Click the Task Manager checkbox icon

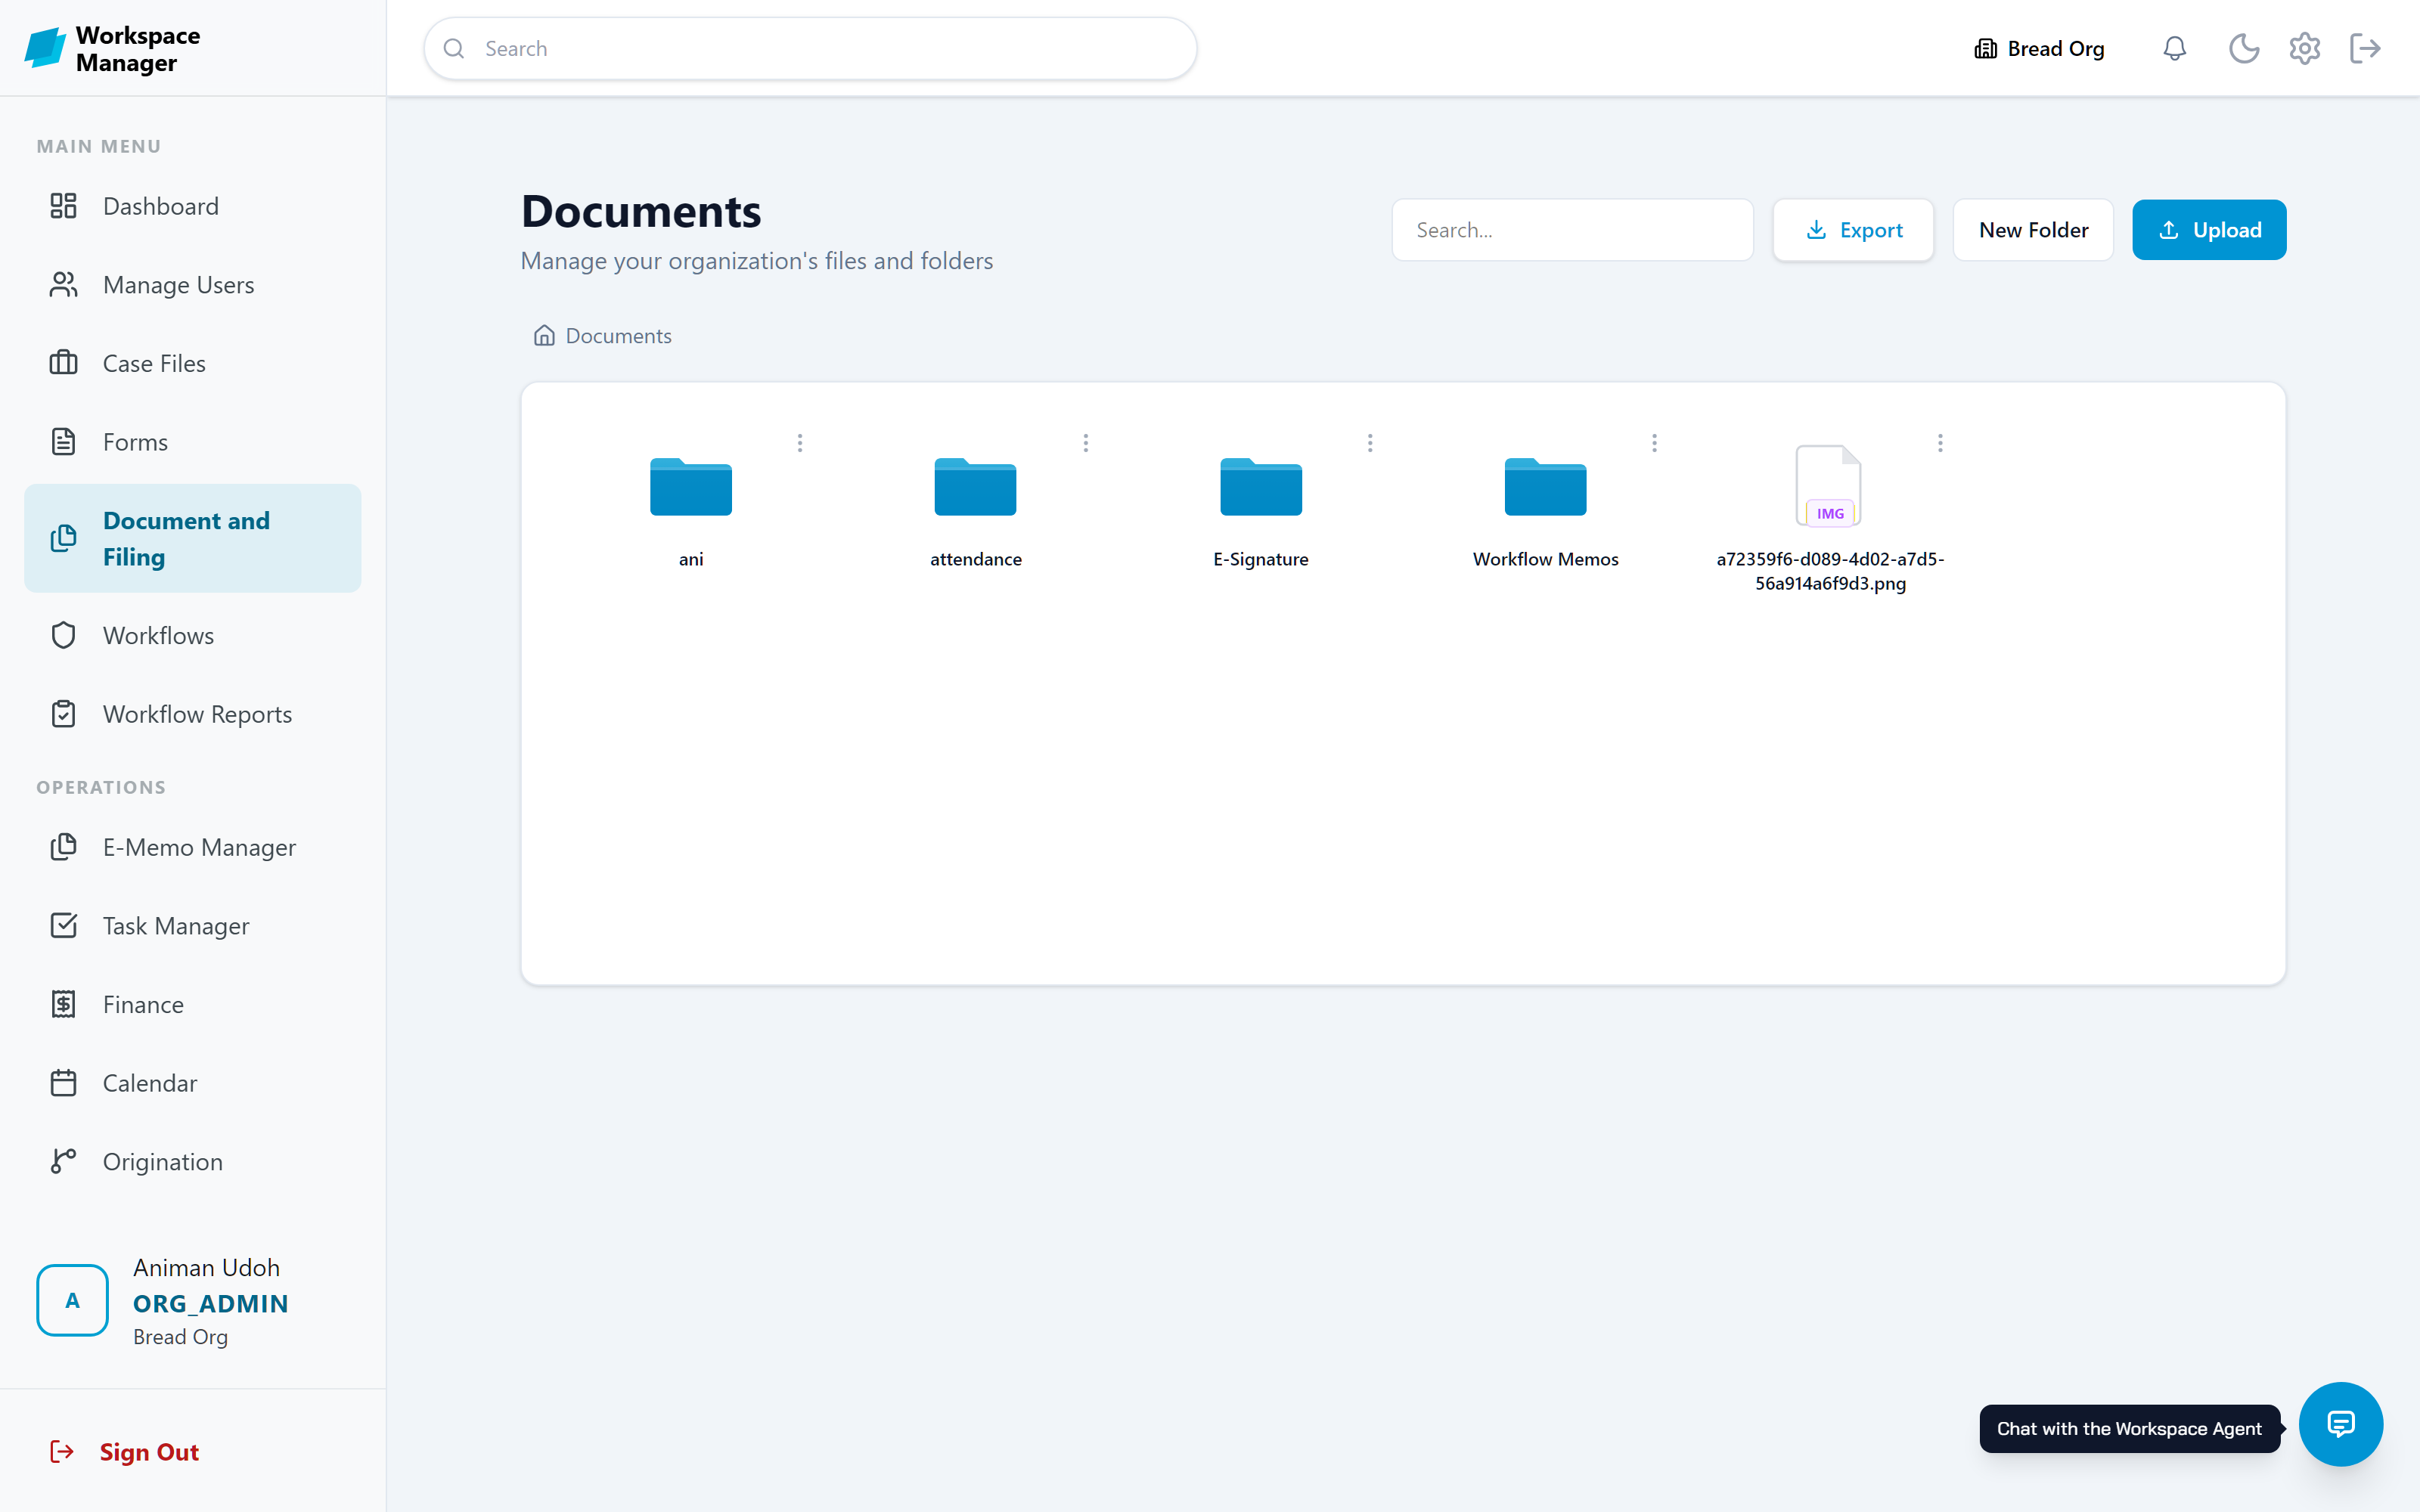point(63,926)
